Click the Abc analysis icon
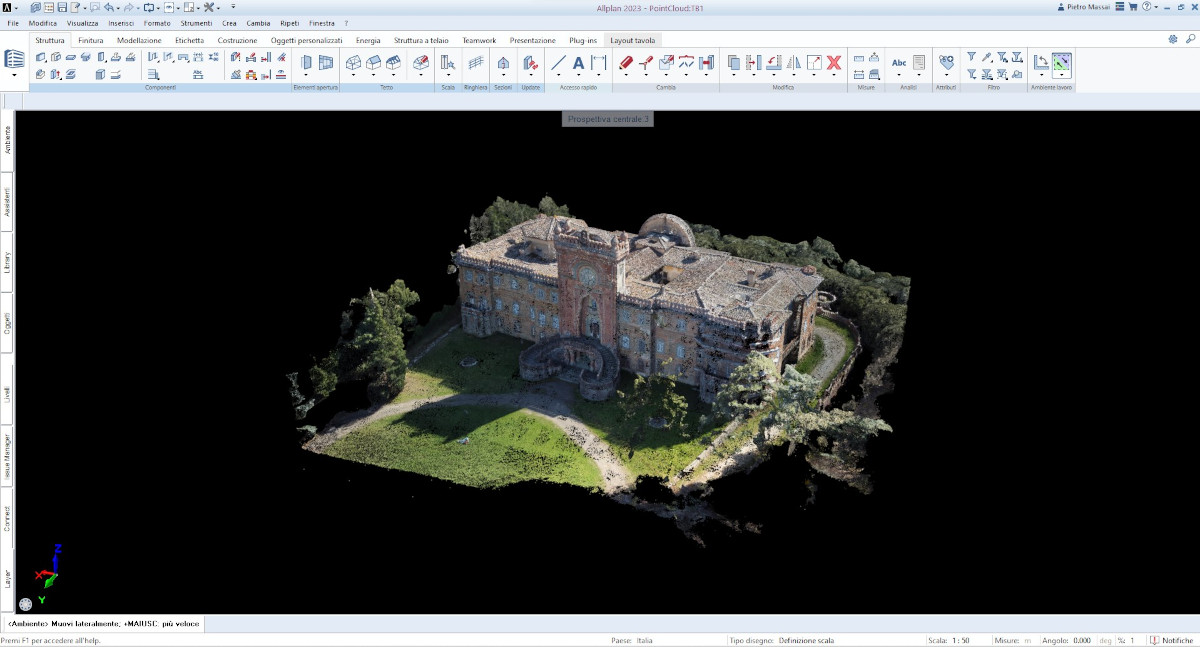This screenshot has height=647, width=1200. pos(898,63)
